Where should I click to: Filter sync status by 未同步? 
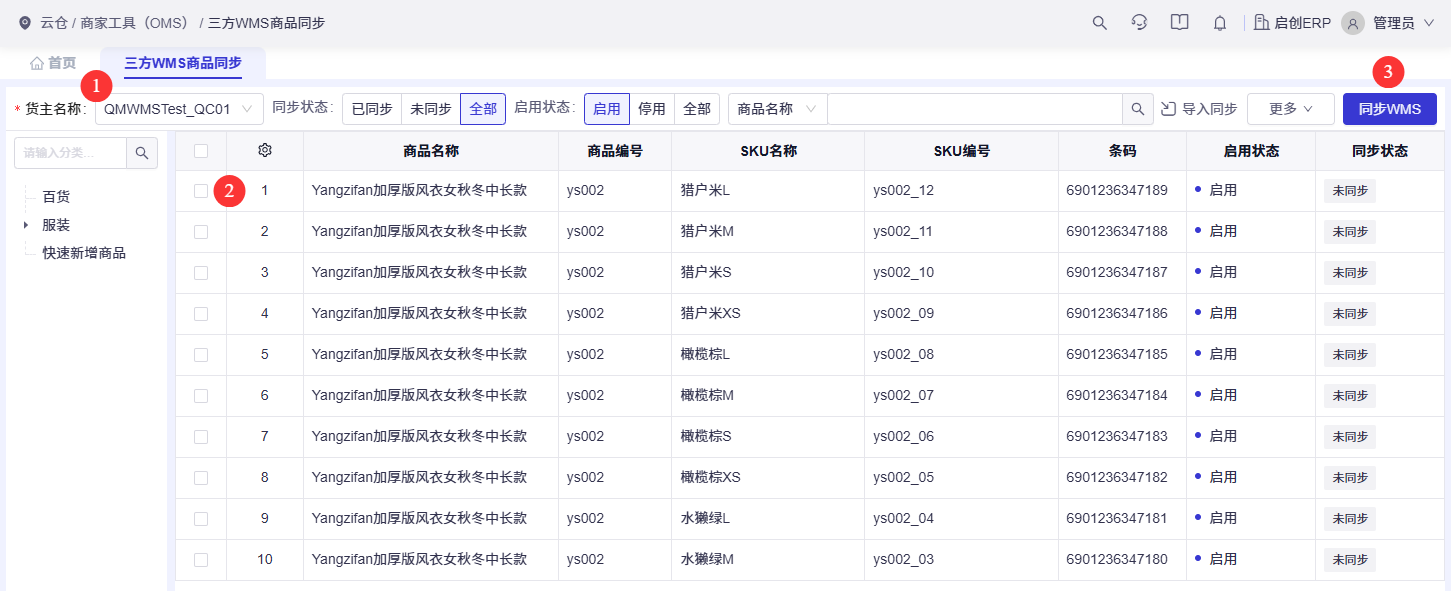pos(431,109)
